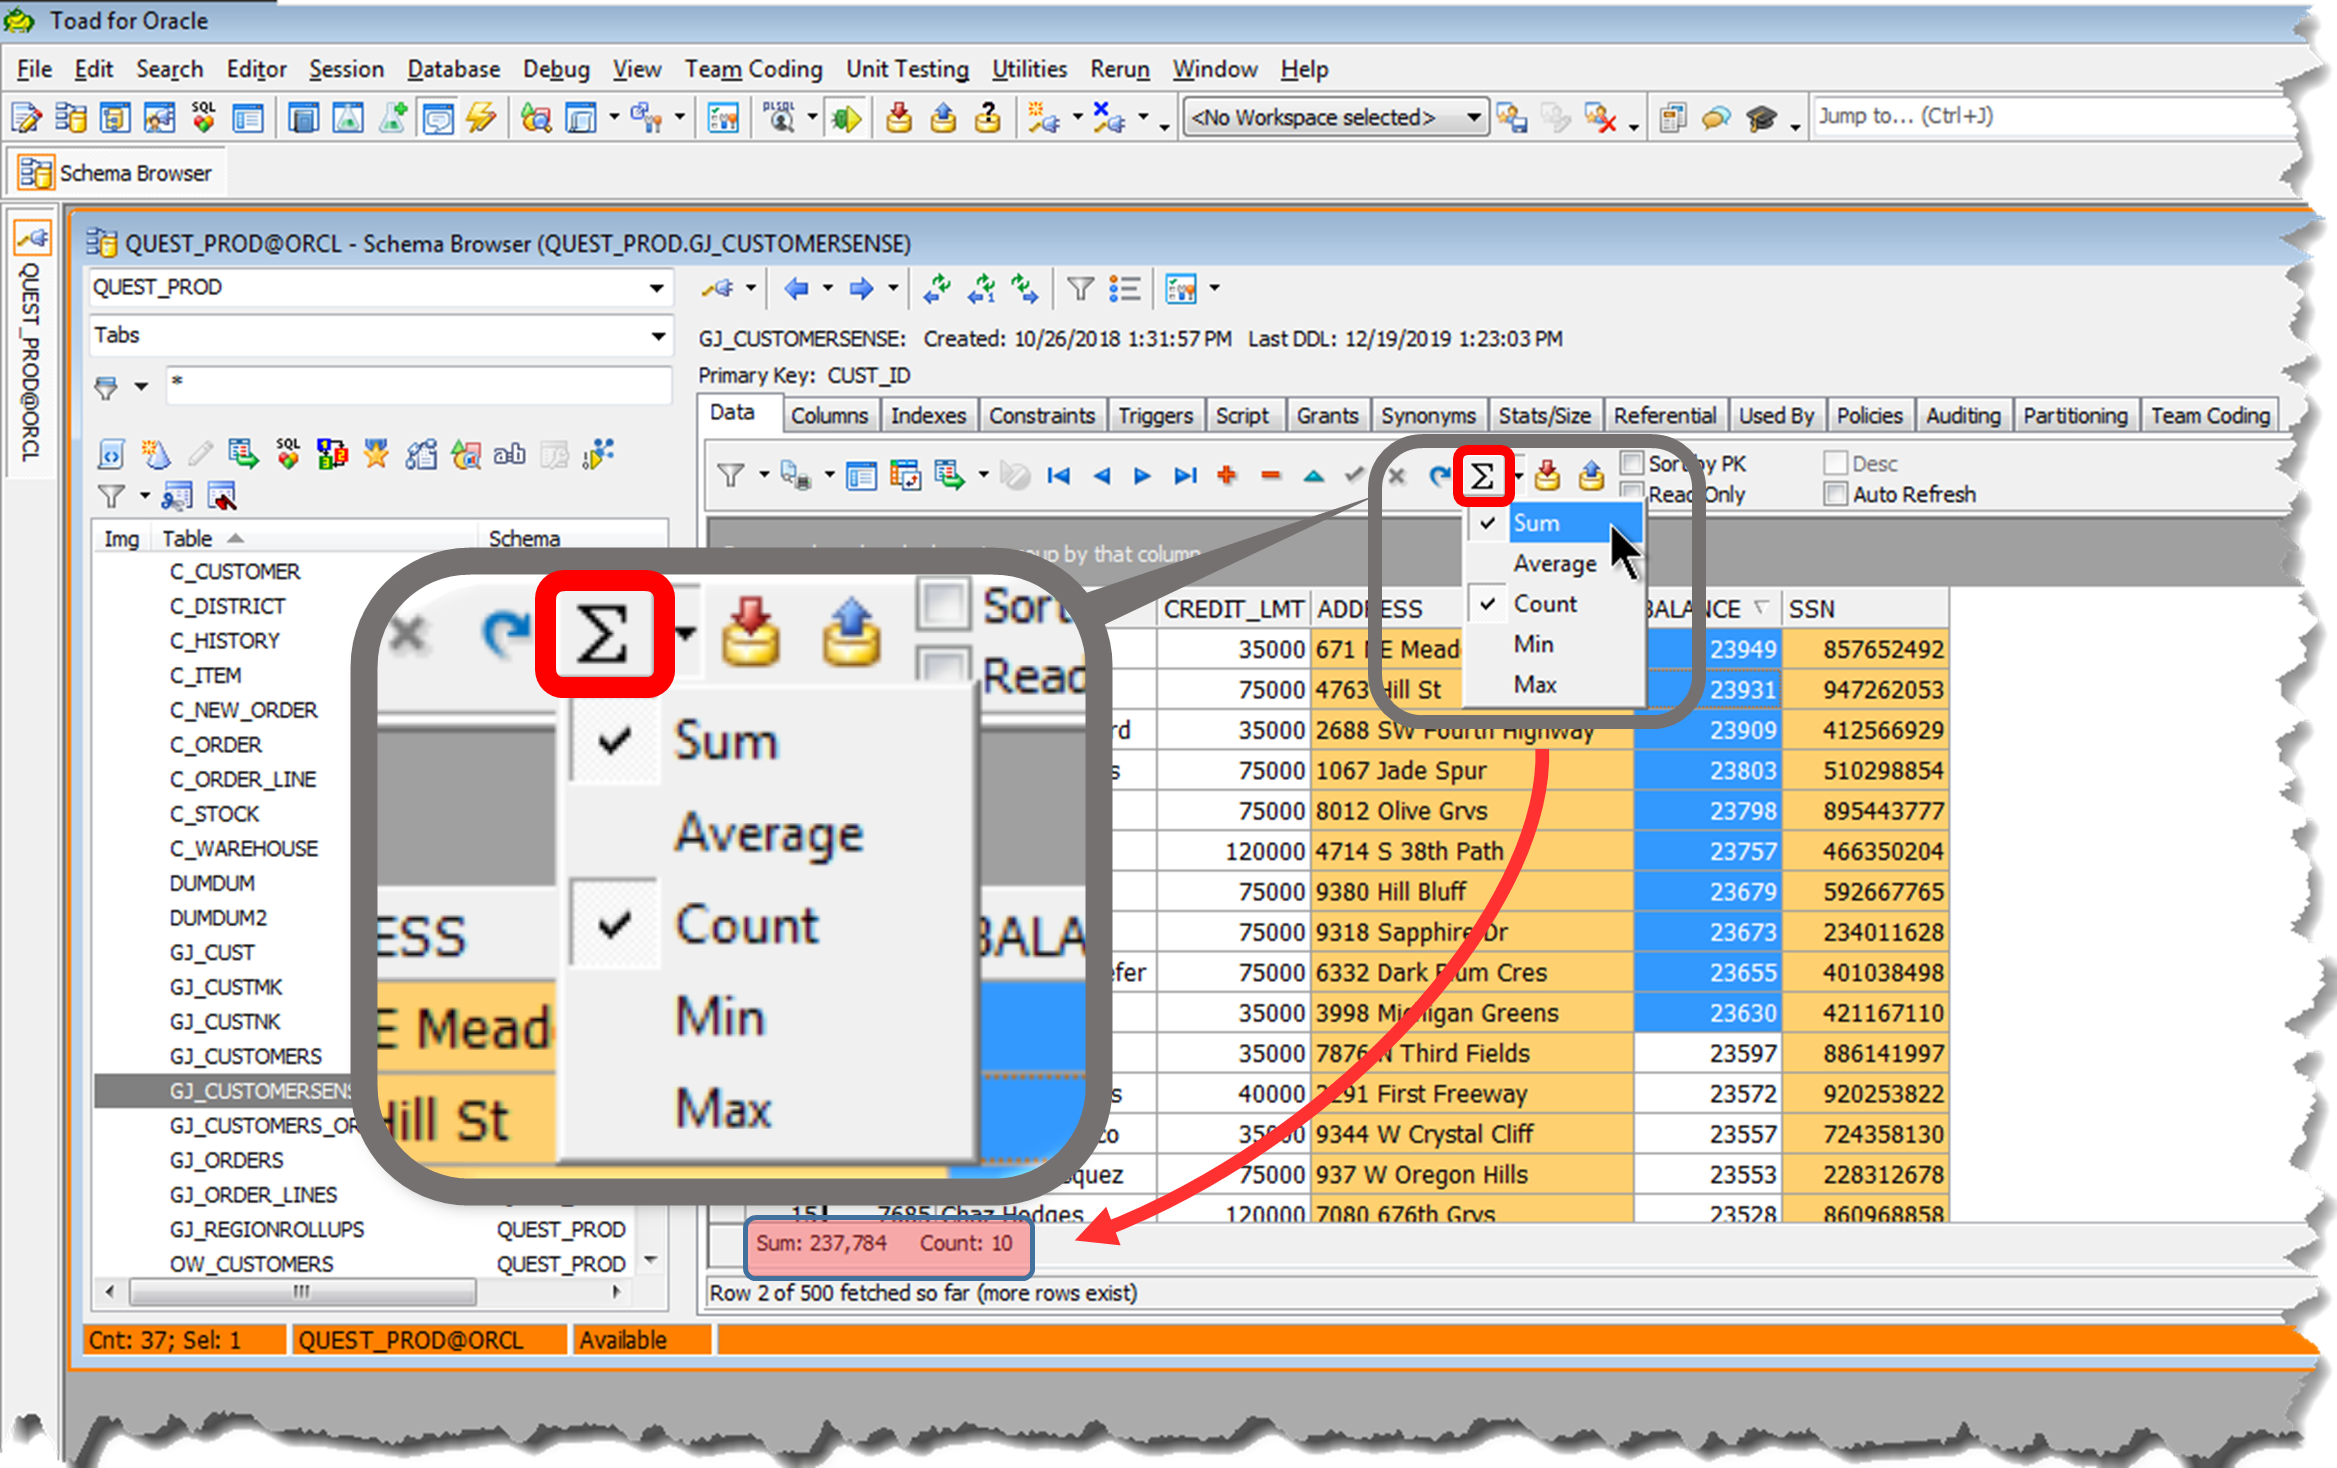This screenshot has width=2337, height=1468.
Task: Go to first record in data grid
Action: pos(1058,476)
